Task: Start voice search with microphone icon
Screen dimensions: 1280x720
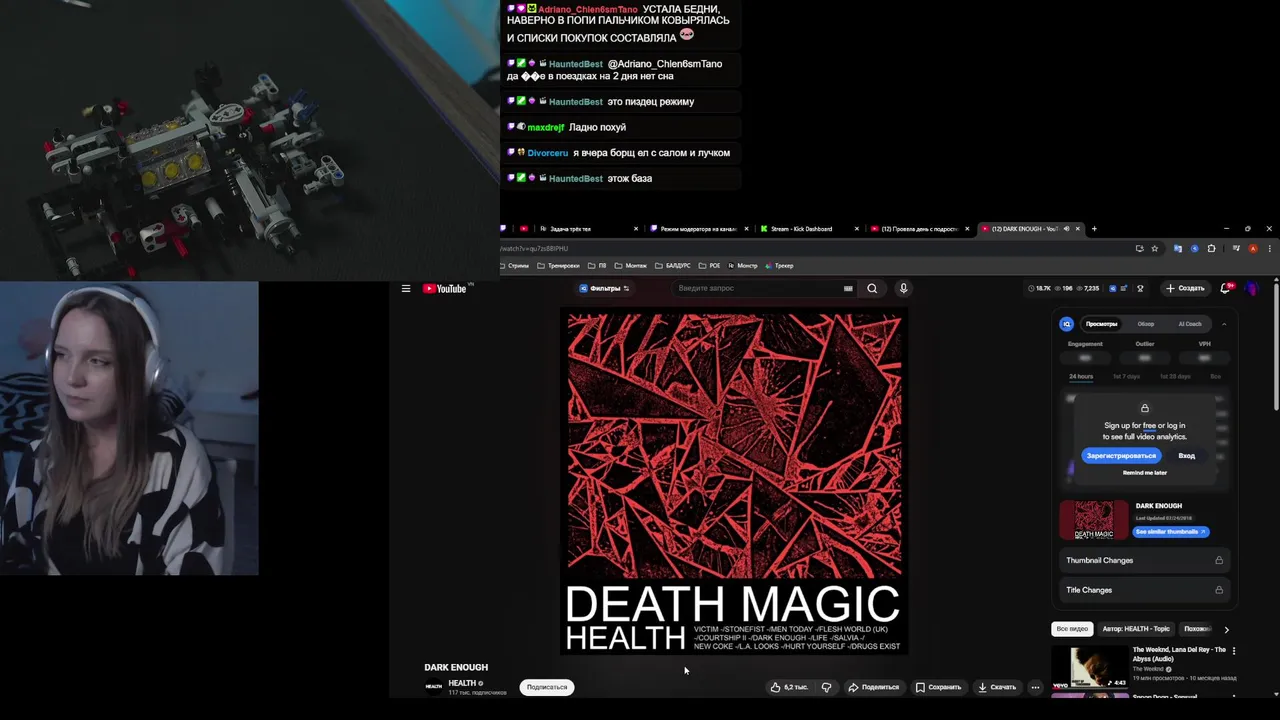Action: [x=903, y=288]
